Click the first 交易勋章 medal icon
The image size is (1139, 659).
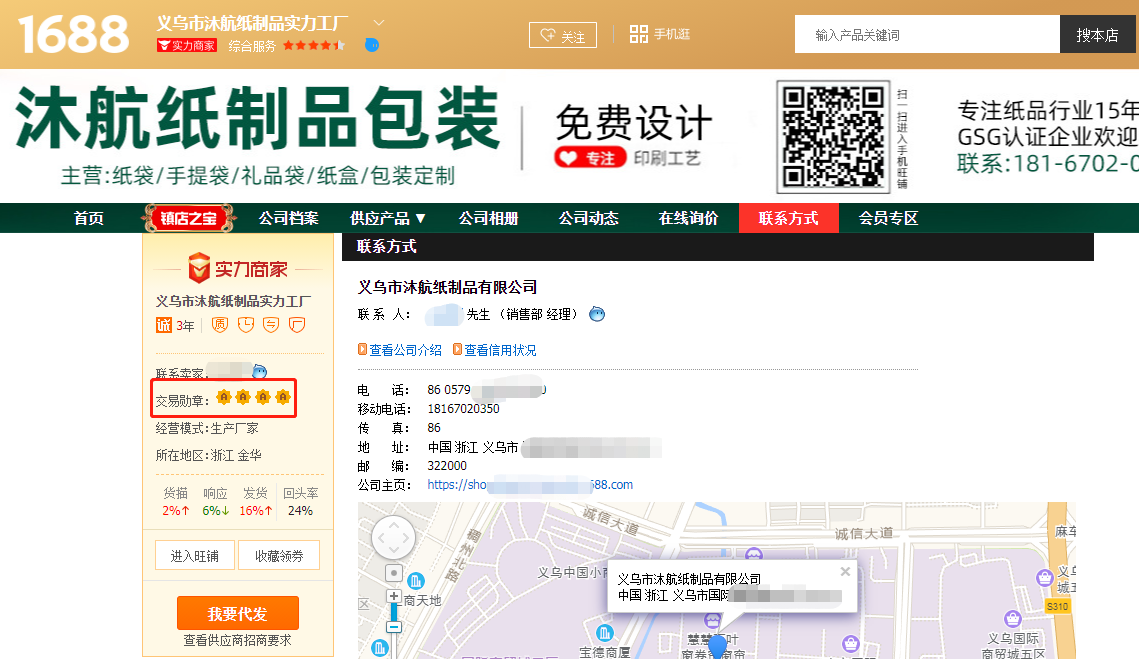click(224, 397)
